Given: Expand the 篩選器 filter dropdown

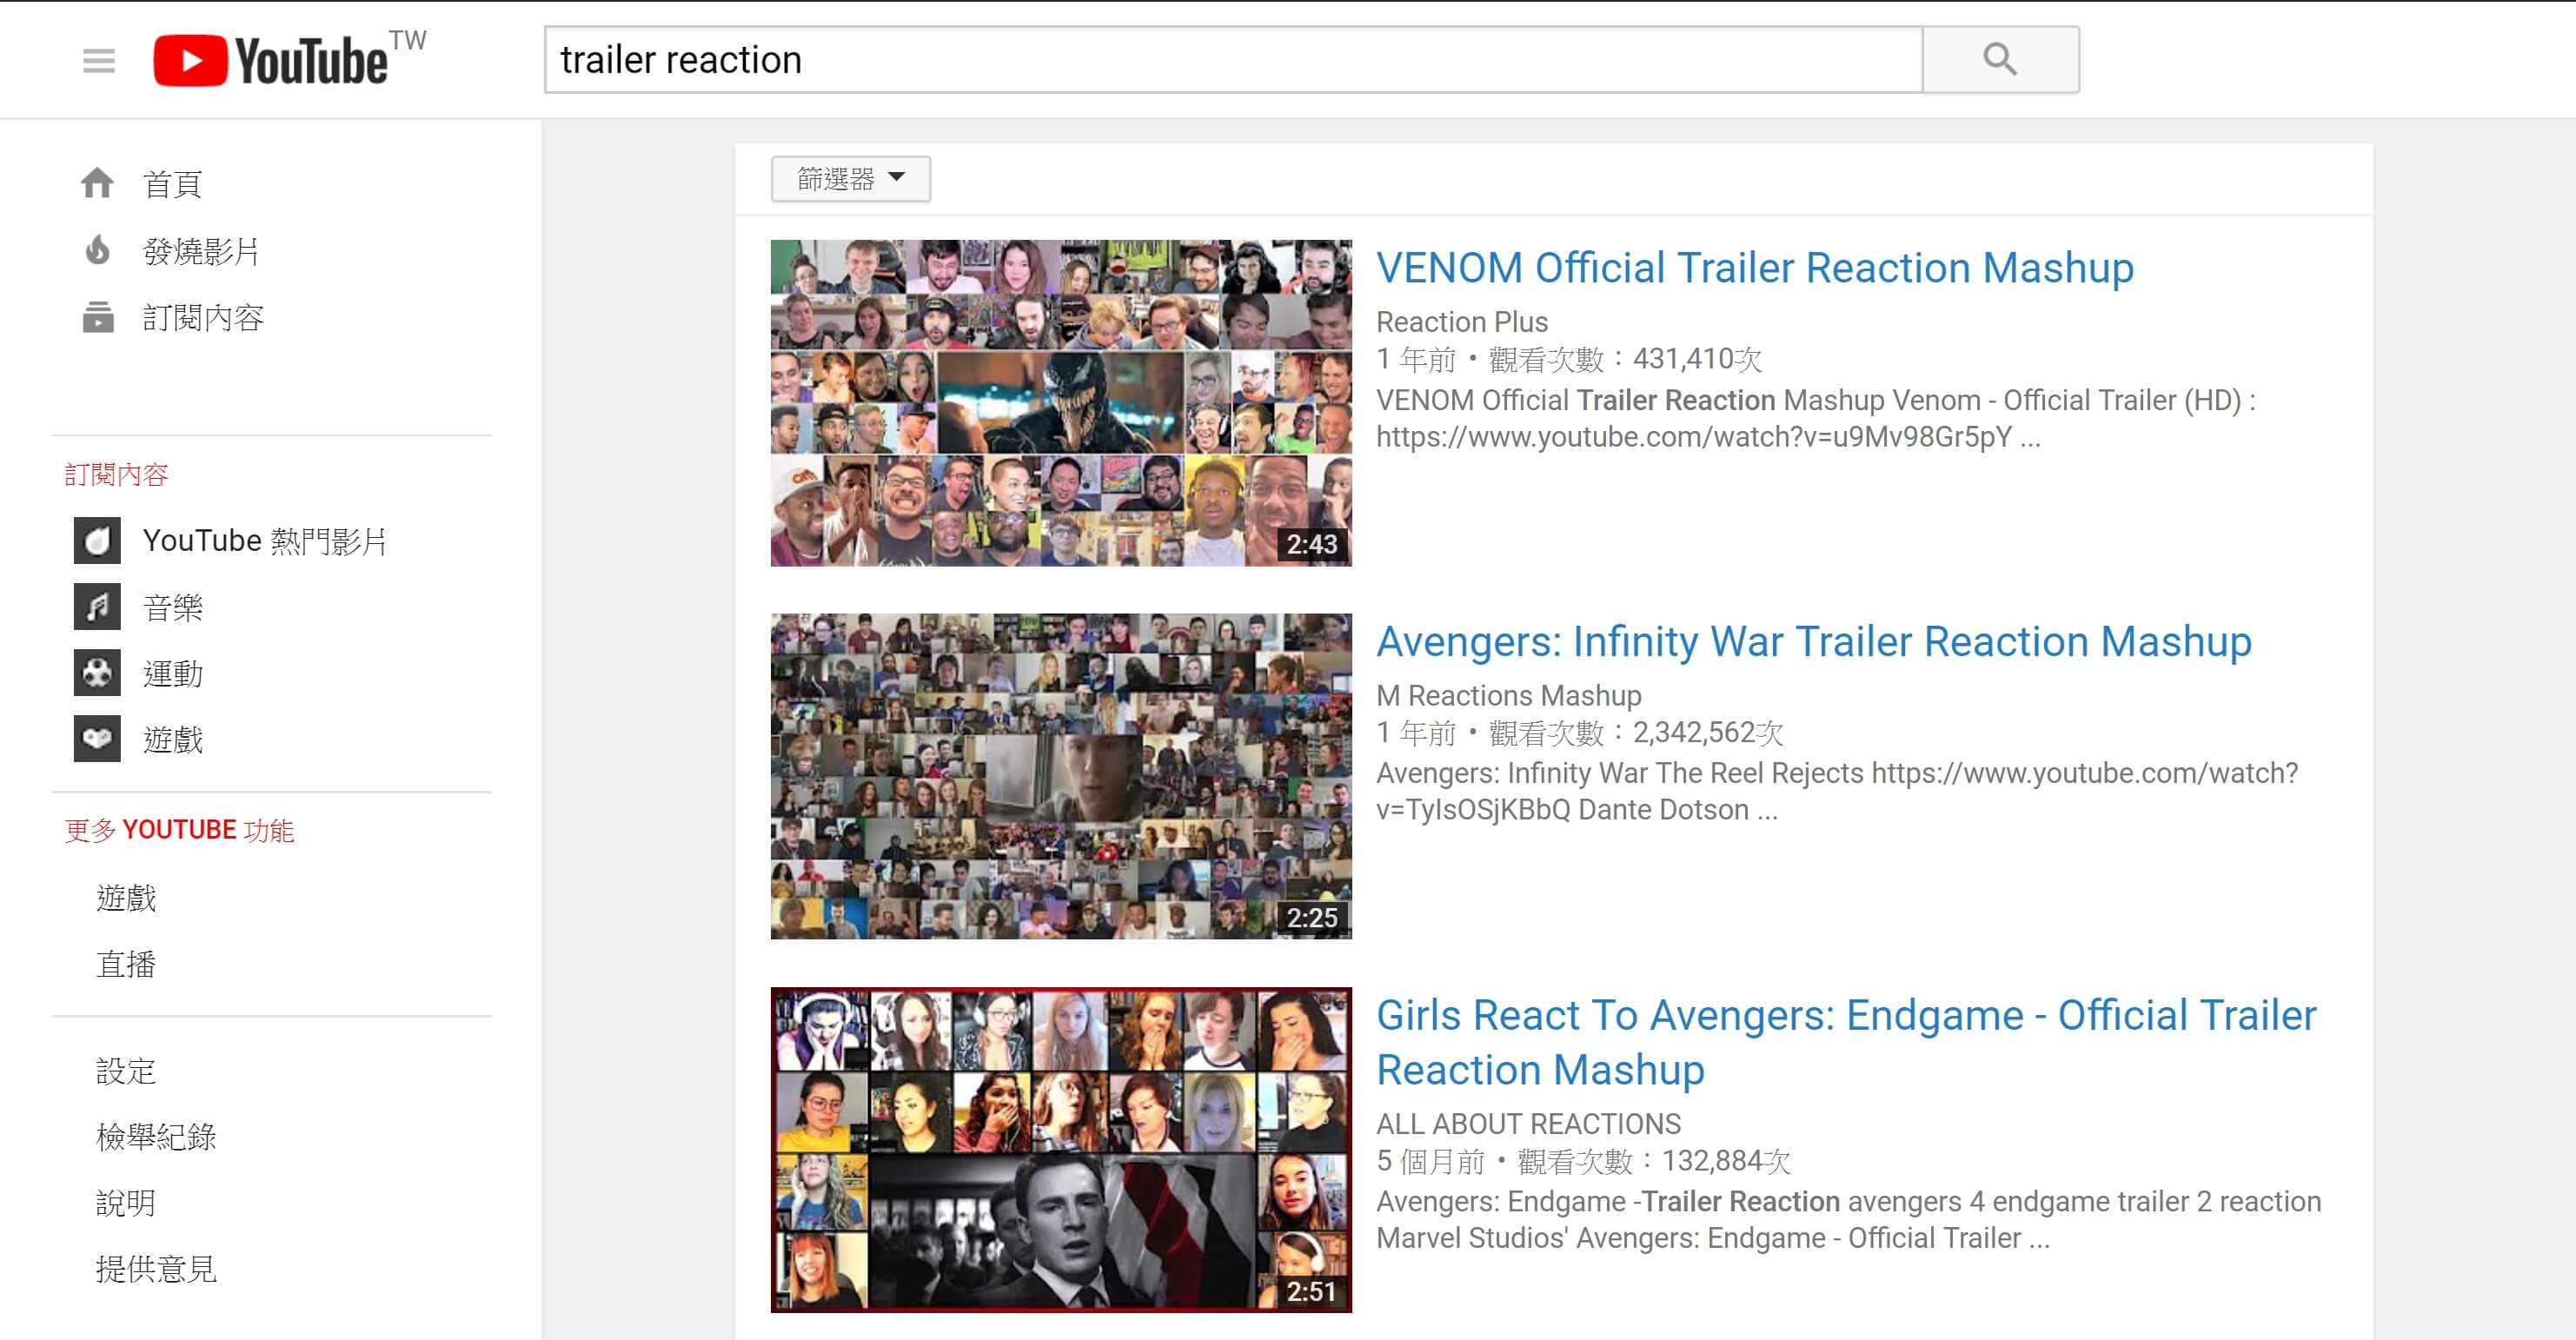Looking at the screenshot, I should [x=850, y=179].
